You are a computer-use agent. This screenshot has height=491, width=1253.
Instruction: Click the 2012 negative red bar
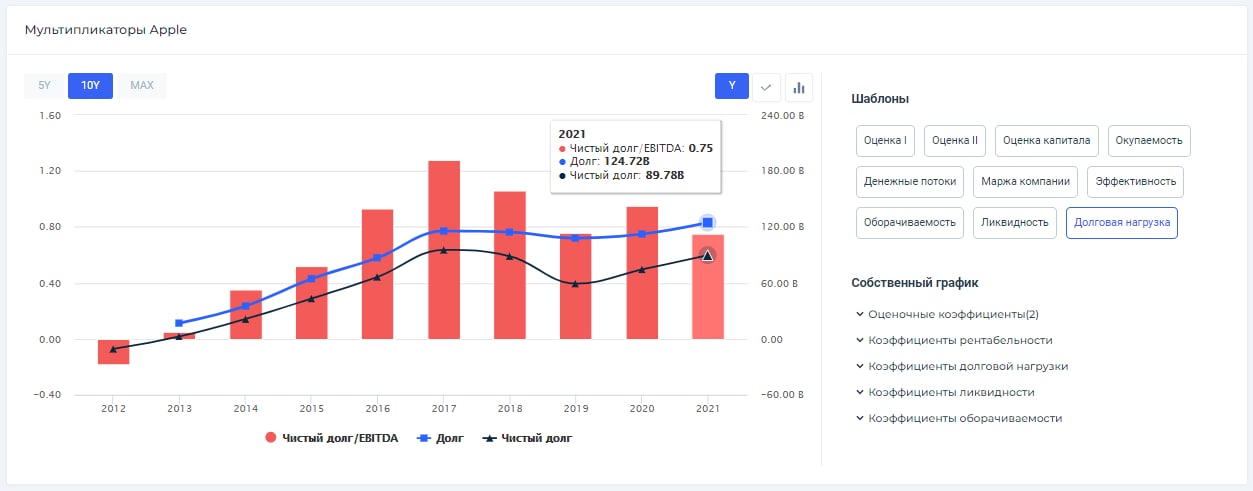coord(114,351)
